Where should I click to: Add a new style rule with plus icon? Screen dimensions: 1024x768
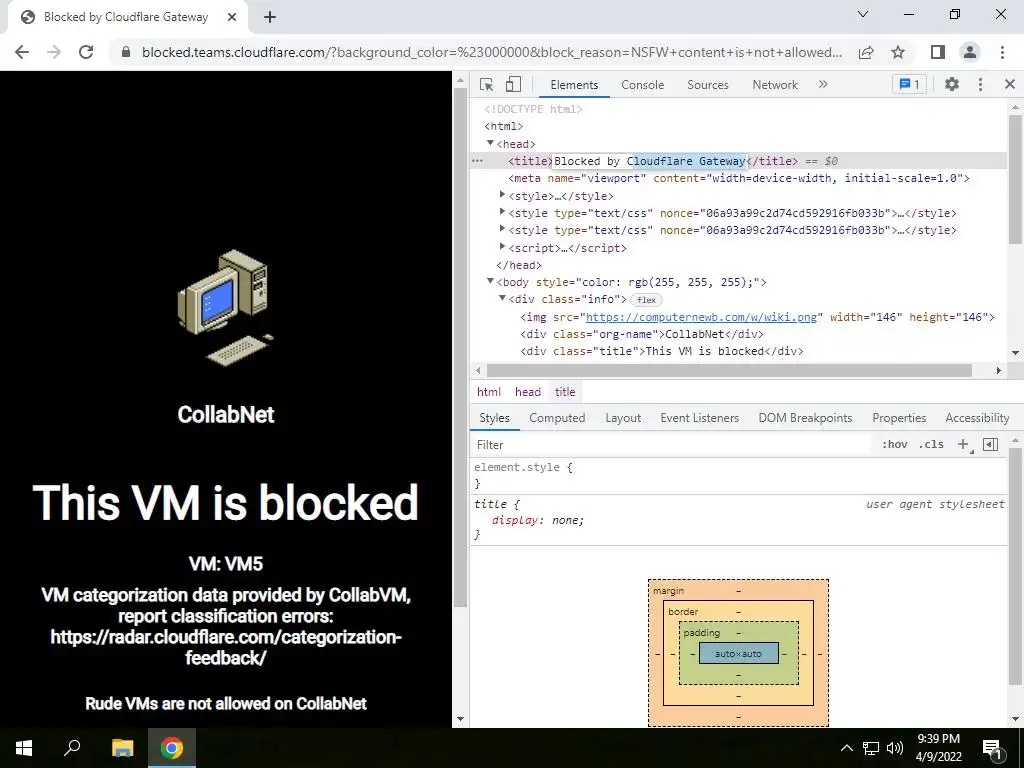[963, 444]
